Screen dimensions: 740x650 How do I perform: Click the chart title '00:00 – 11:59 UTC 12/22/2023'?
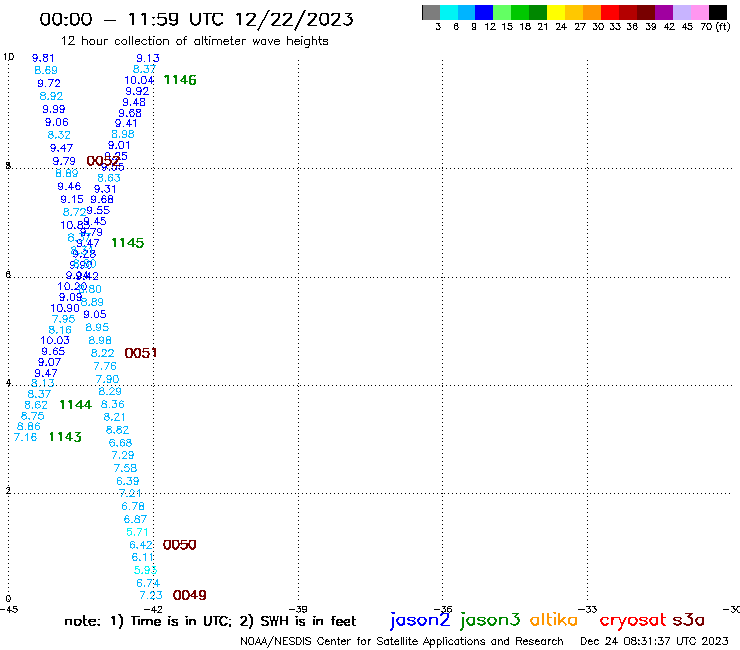click(196, 19)
